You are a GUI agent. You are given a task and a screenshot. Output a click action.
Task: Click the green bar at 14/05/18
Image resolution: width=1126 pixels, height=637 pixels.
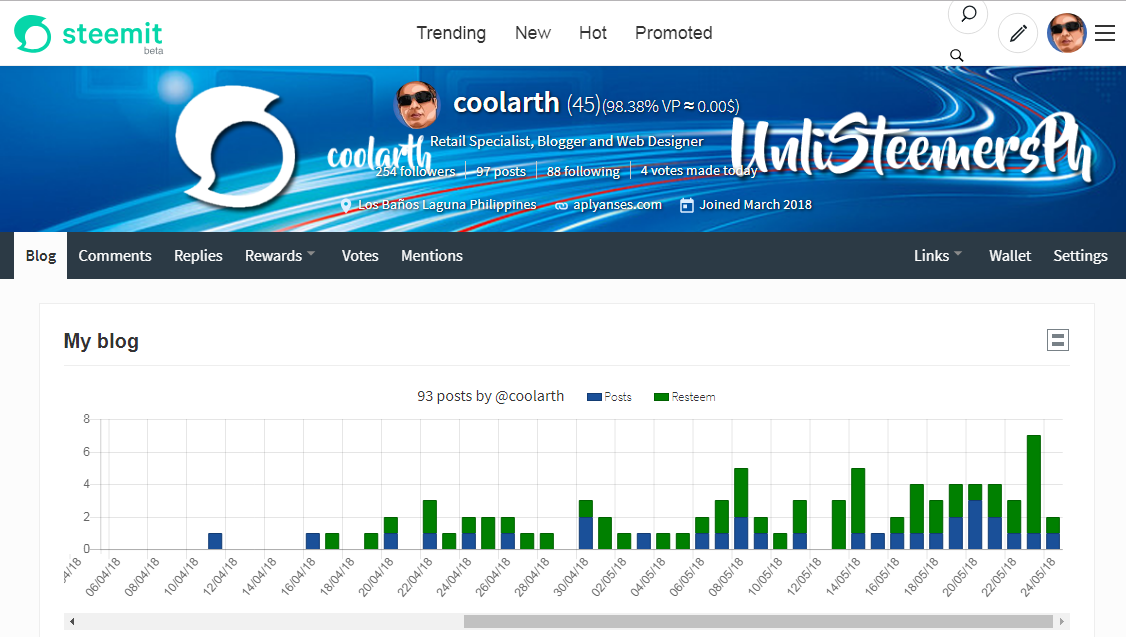(857, 501)
